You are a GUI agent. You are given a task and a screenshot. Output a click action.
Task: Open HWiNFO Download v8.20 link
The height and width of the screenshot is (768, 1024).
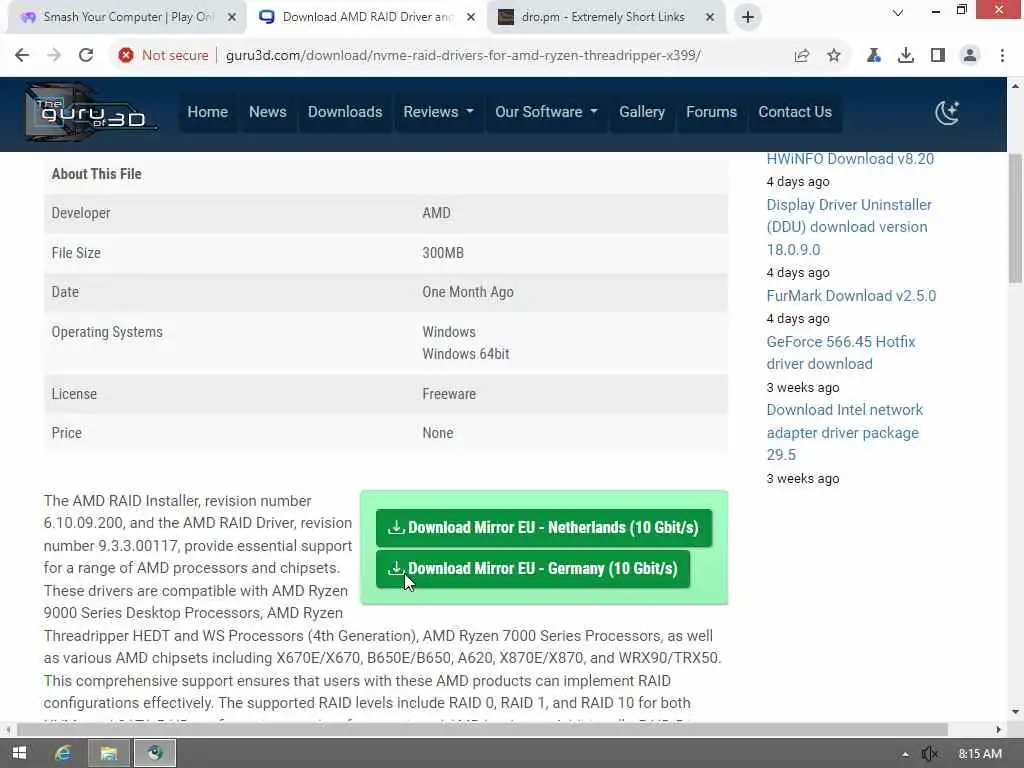point(850,159)
